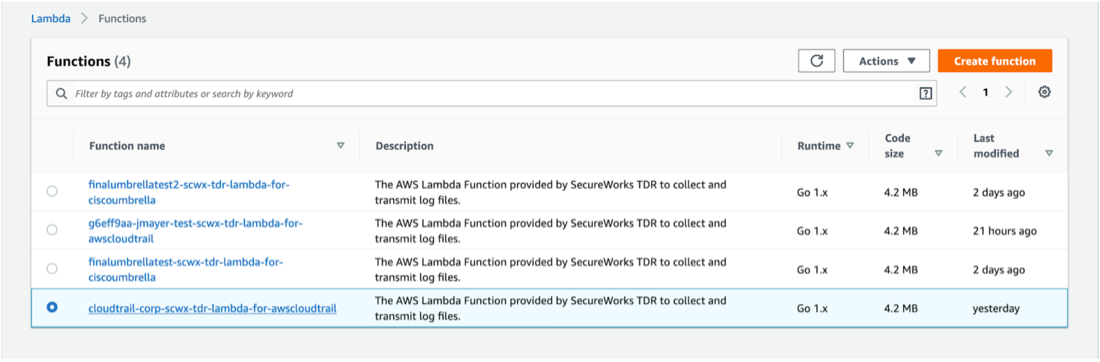Select page number 1 in pagination

point(986,93)
